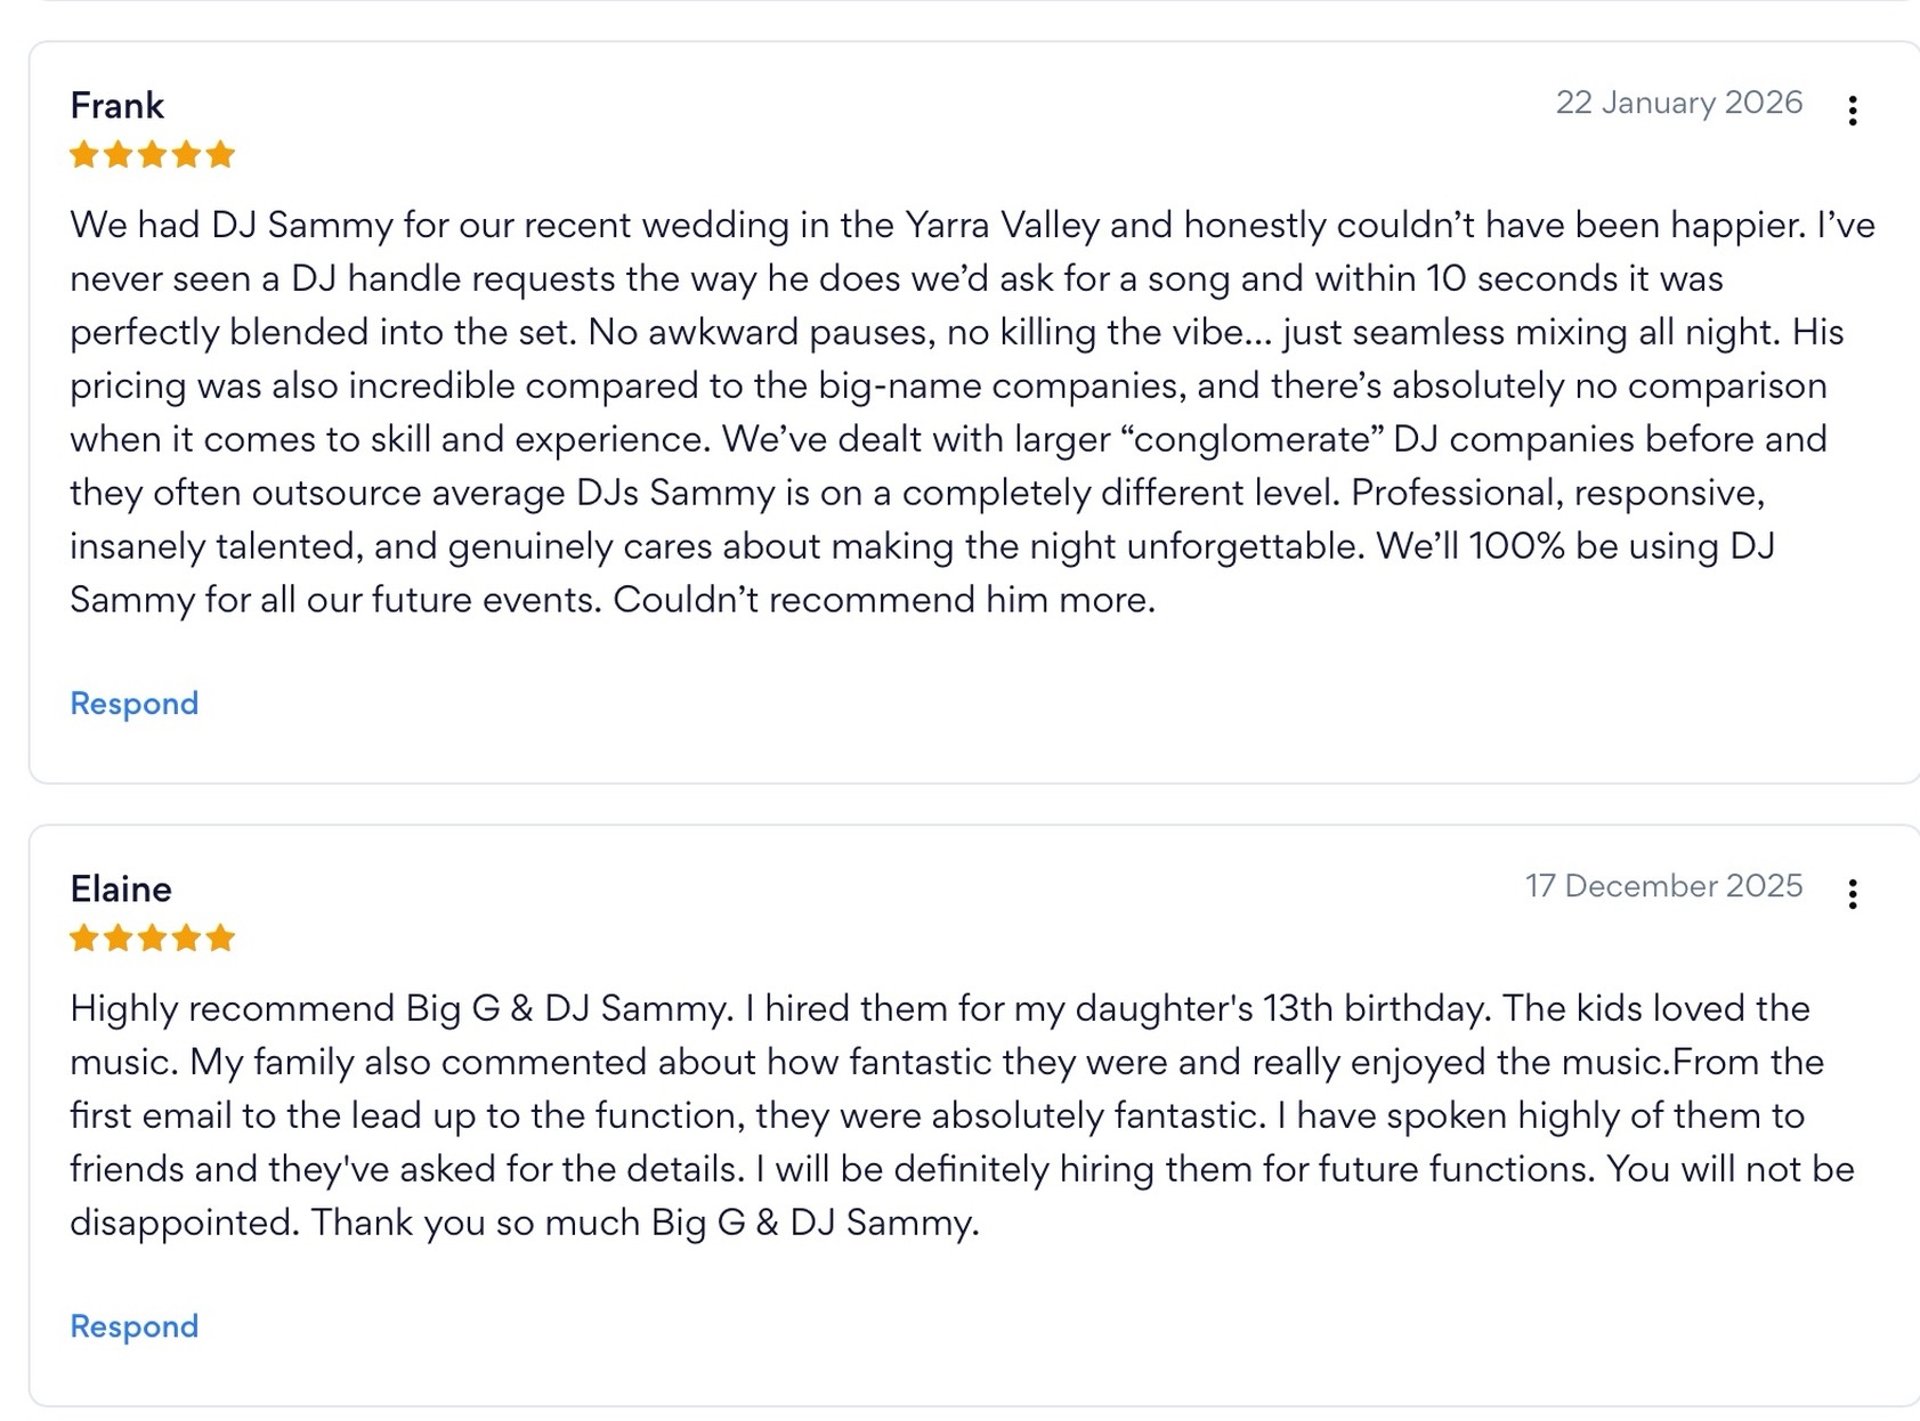Viewport: 1920px width, 1421px height.
Task: Click the second star in Elaine's rating
Action: pyautogui.click(x=118, y=938)
